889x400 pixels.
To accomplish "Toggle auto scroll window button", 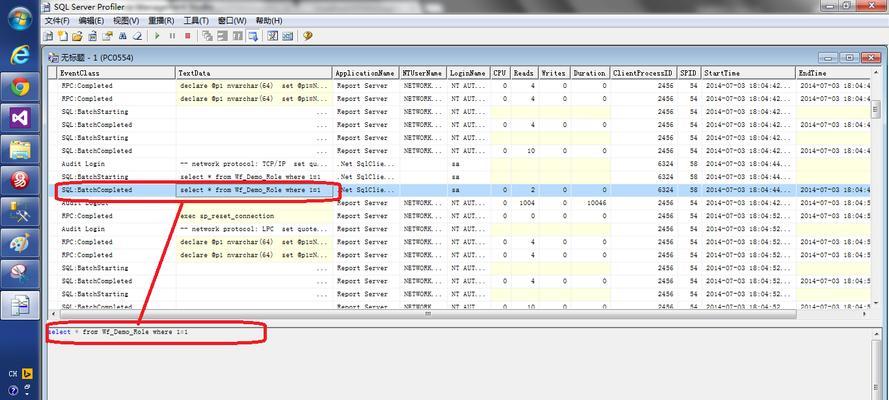I will [253, 36].
